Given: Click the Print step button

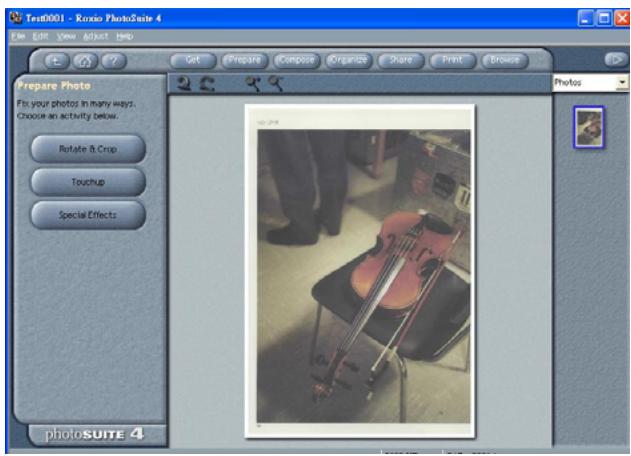Looking at the screenshot, I should (451, 60).
